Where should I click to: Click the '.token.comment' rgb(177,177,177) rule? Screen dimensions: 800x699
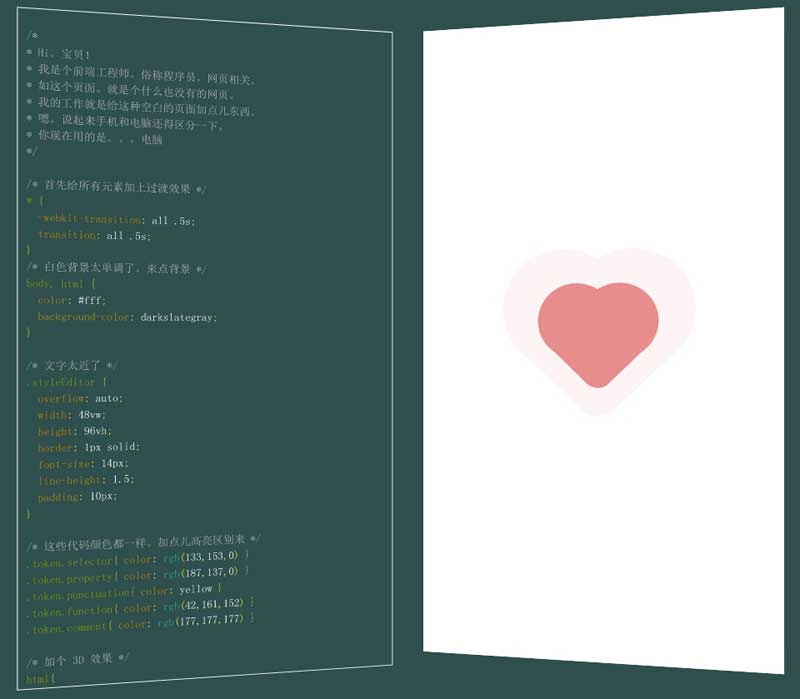click(140, 623)
